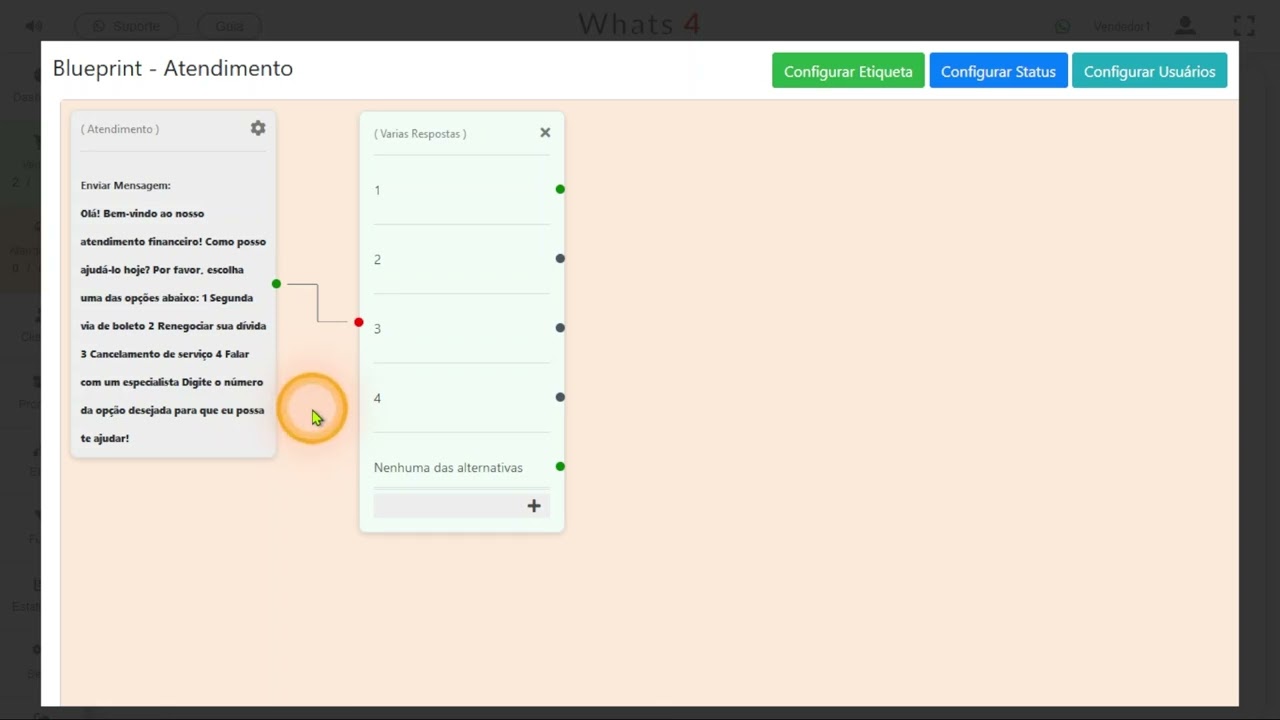1280x720 pixels.
Task: Click green output connector of Atendimento block
Action: tap(276, 284)
